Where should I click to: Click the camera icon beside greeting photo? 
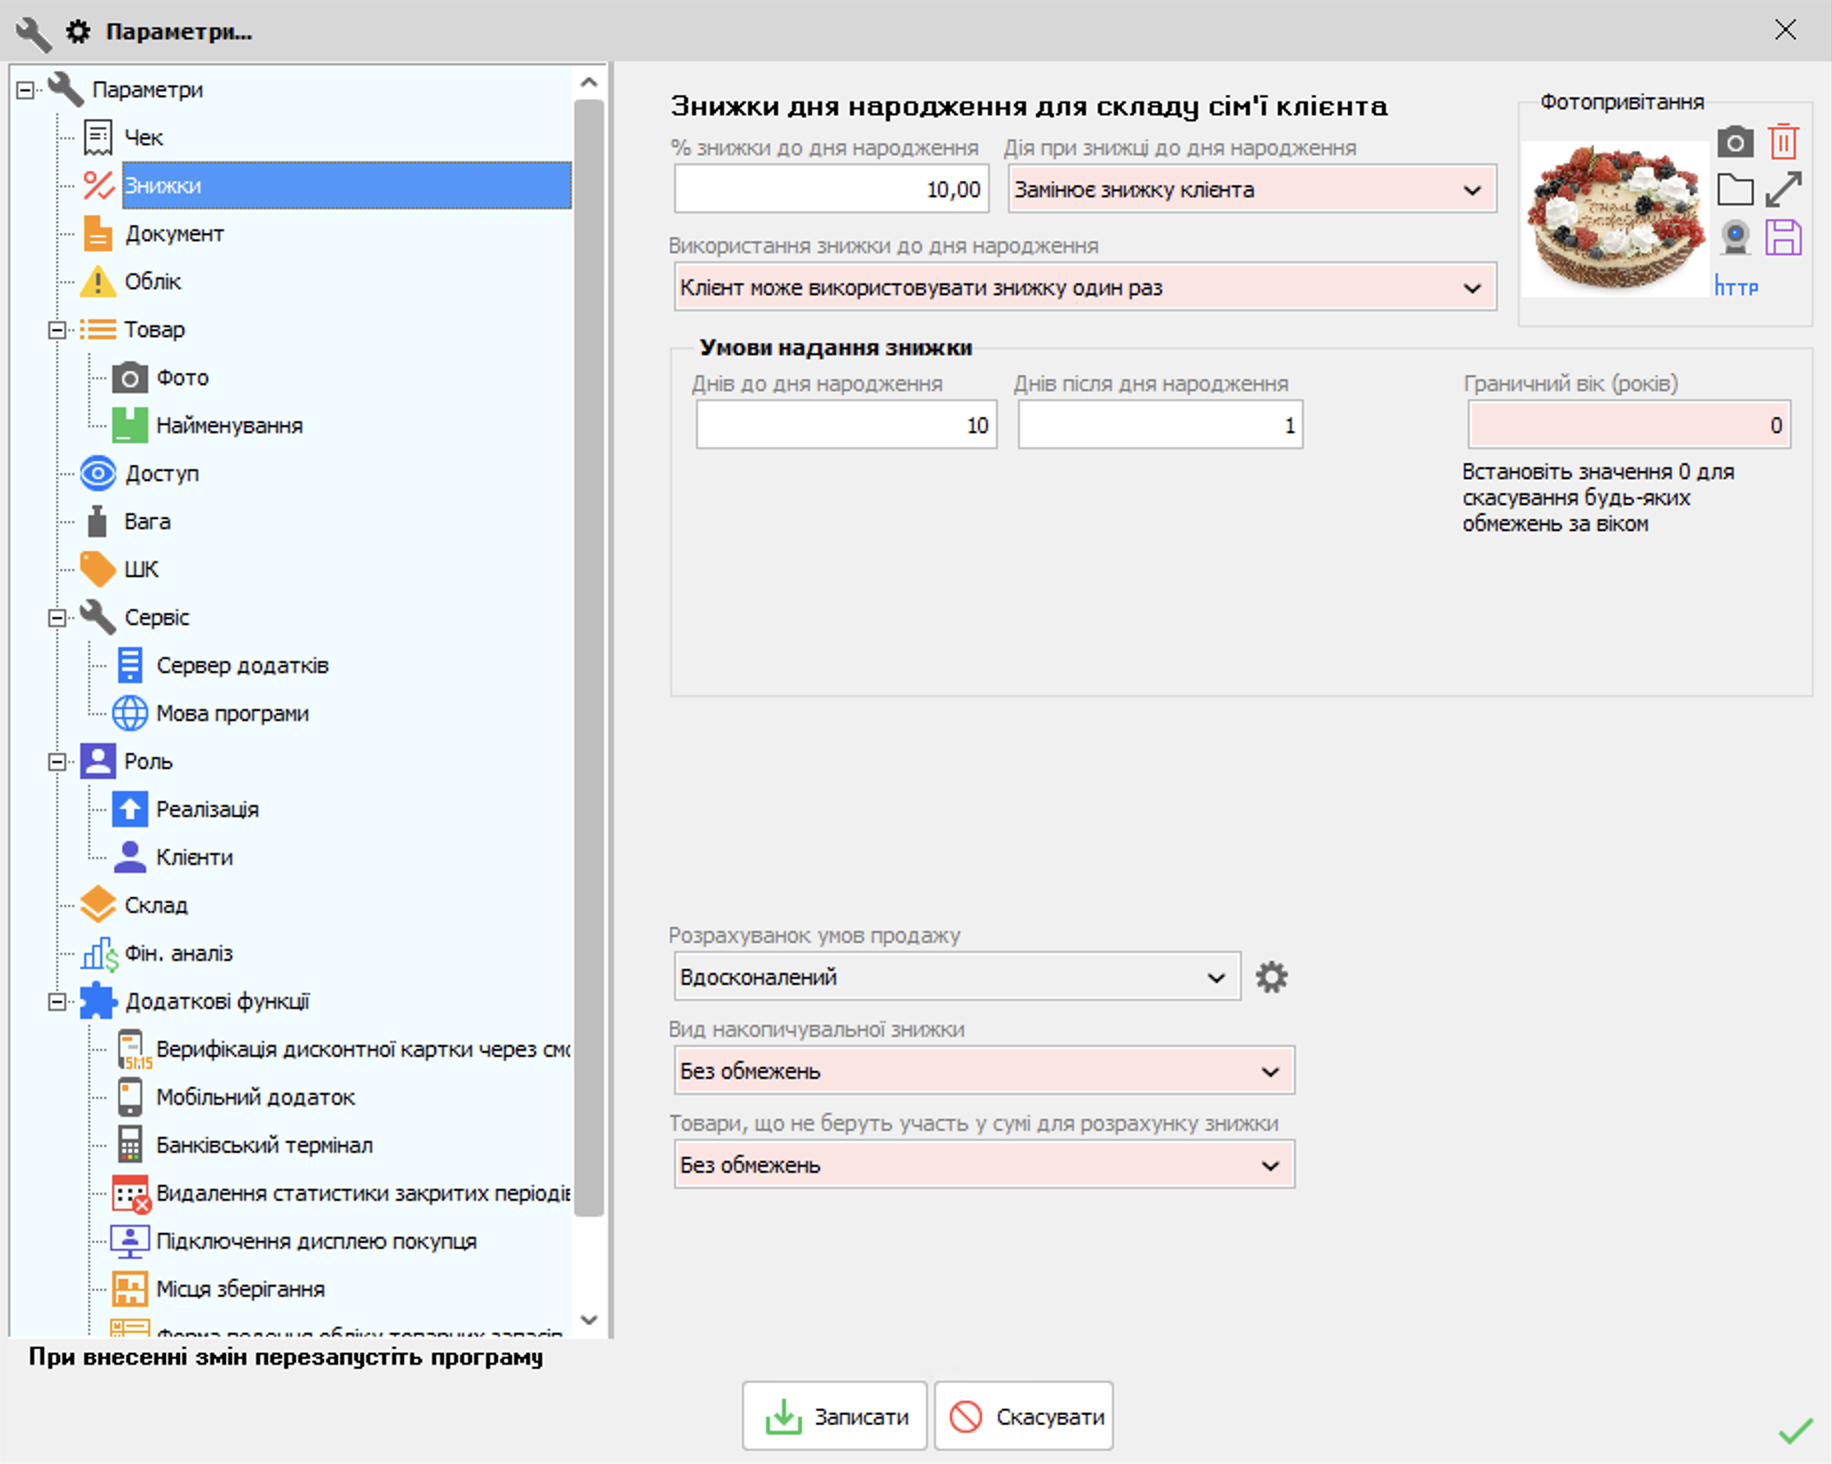point(1735,142)
